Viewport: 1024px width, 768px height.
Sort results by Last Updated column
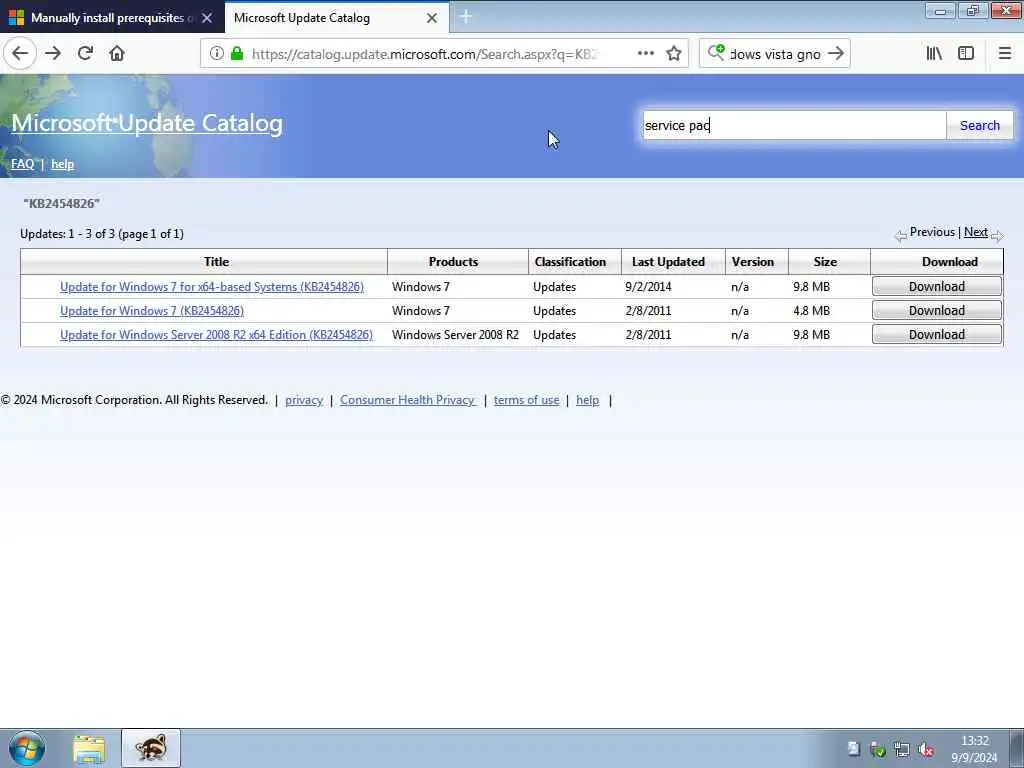coord(668,261)
